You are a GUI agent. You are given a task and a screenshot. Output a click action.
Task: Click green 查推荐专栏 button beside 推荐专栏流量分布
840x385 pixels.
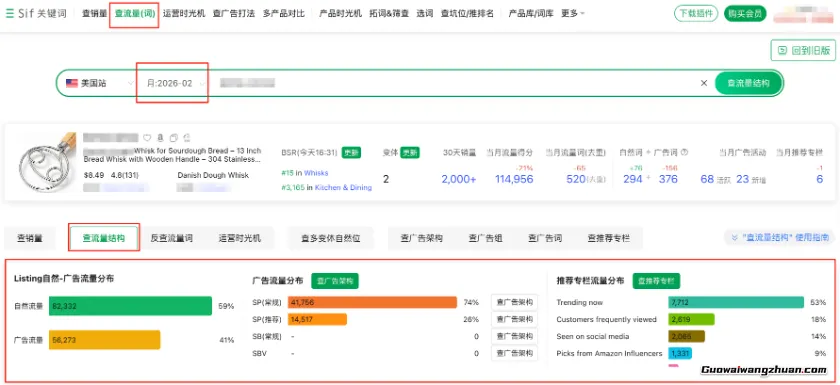point(656,281)
